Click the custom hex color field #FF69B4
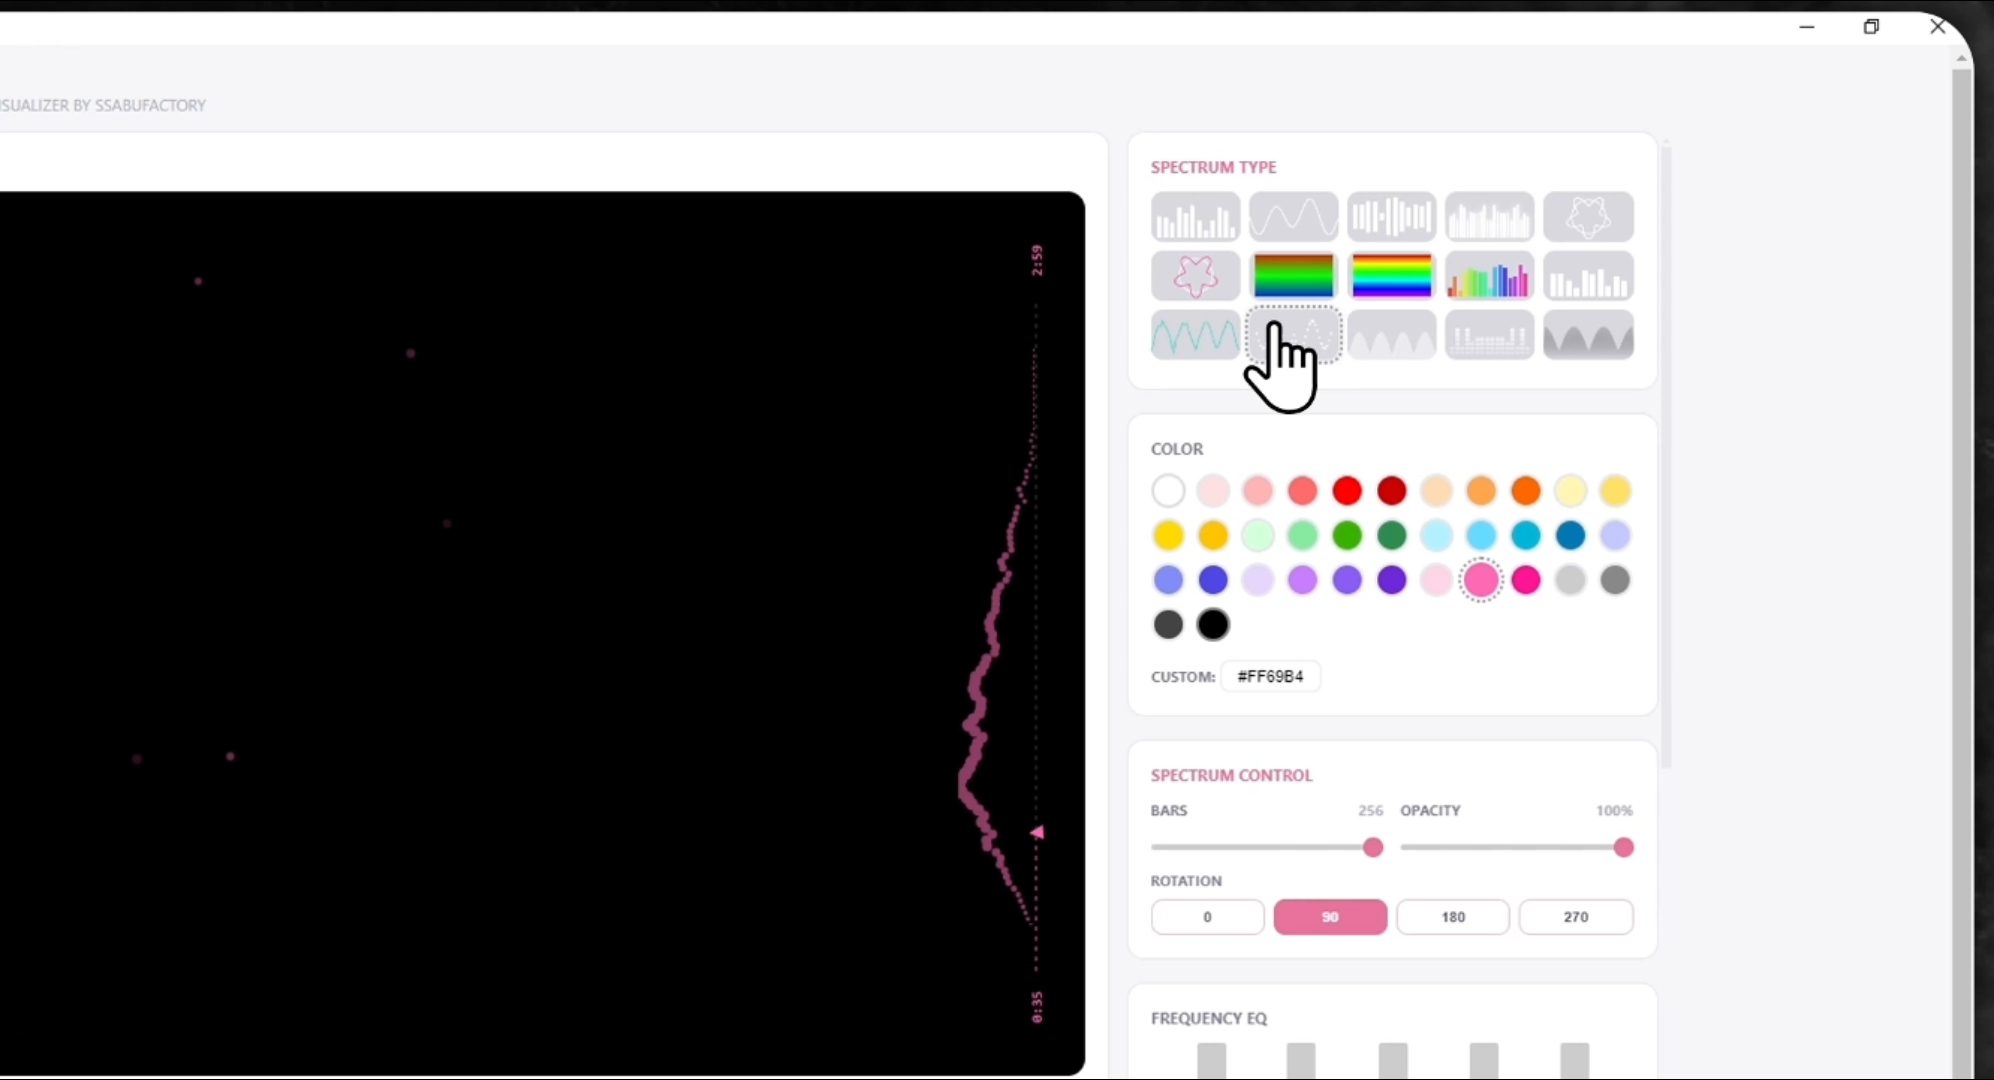 [1270, 677]
